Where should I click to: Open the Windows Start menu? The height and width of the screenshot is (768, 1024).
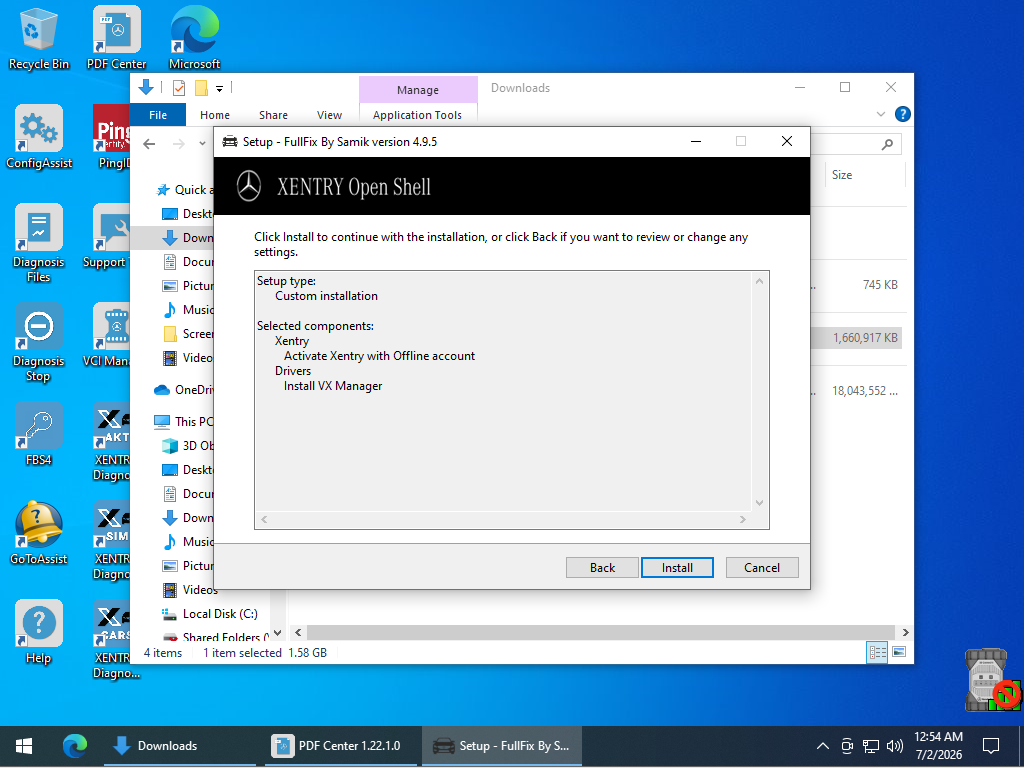point(24,746)
